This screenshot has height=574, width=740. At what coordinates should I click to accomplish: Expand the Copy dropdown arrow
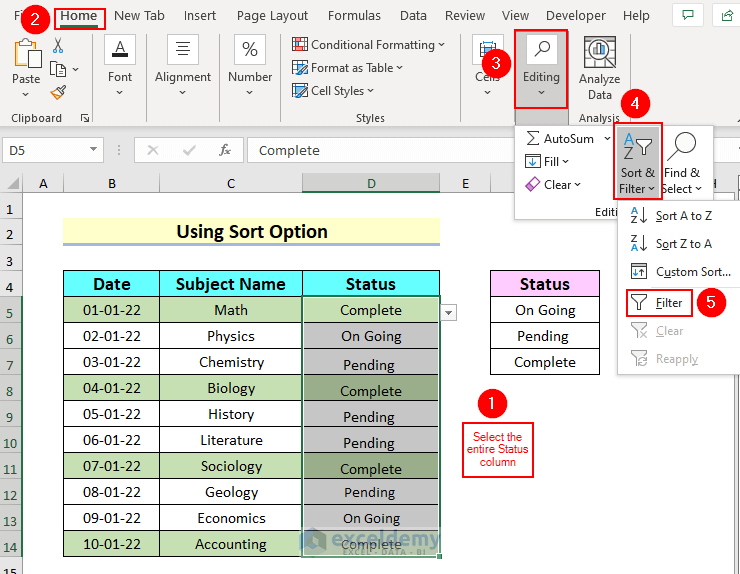pyautogui.click(x=76, y=69)
